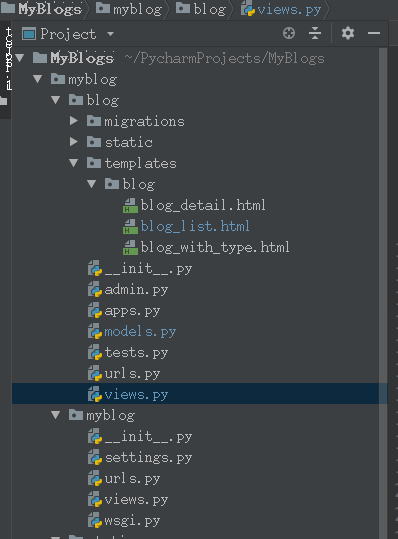Collapse the top-level myblog folder
Image resolution: width=398 pixels, height=539 pixels.
[37, 79]
